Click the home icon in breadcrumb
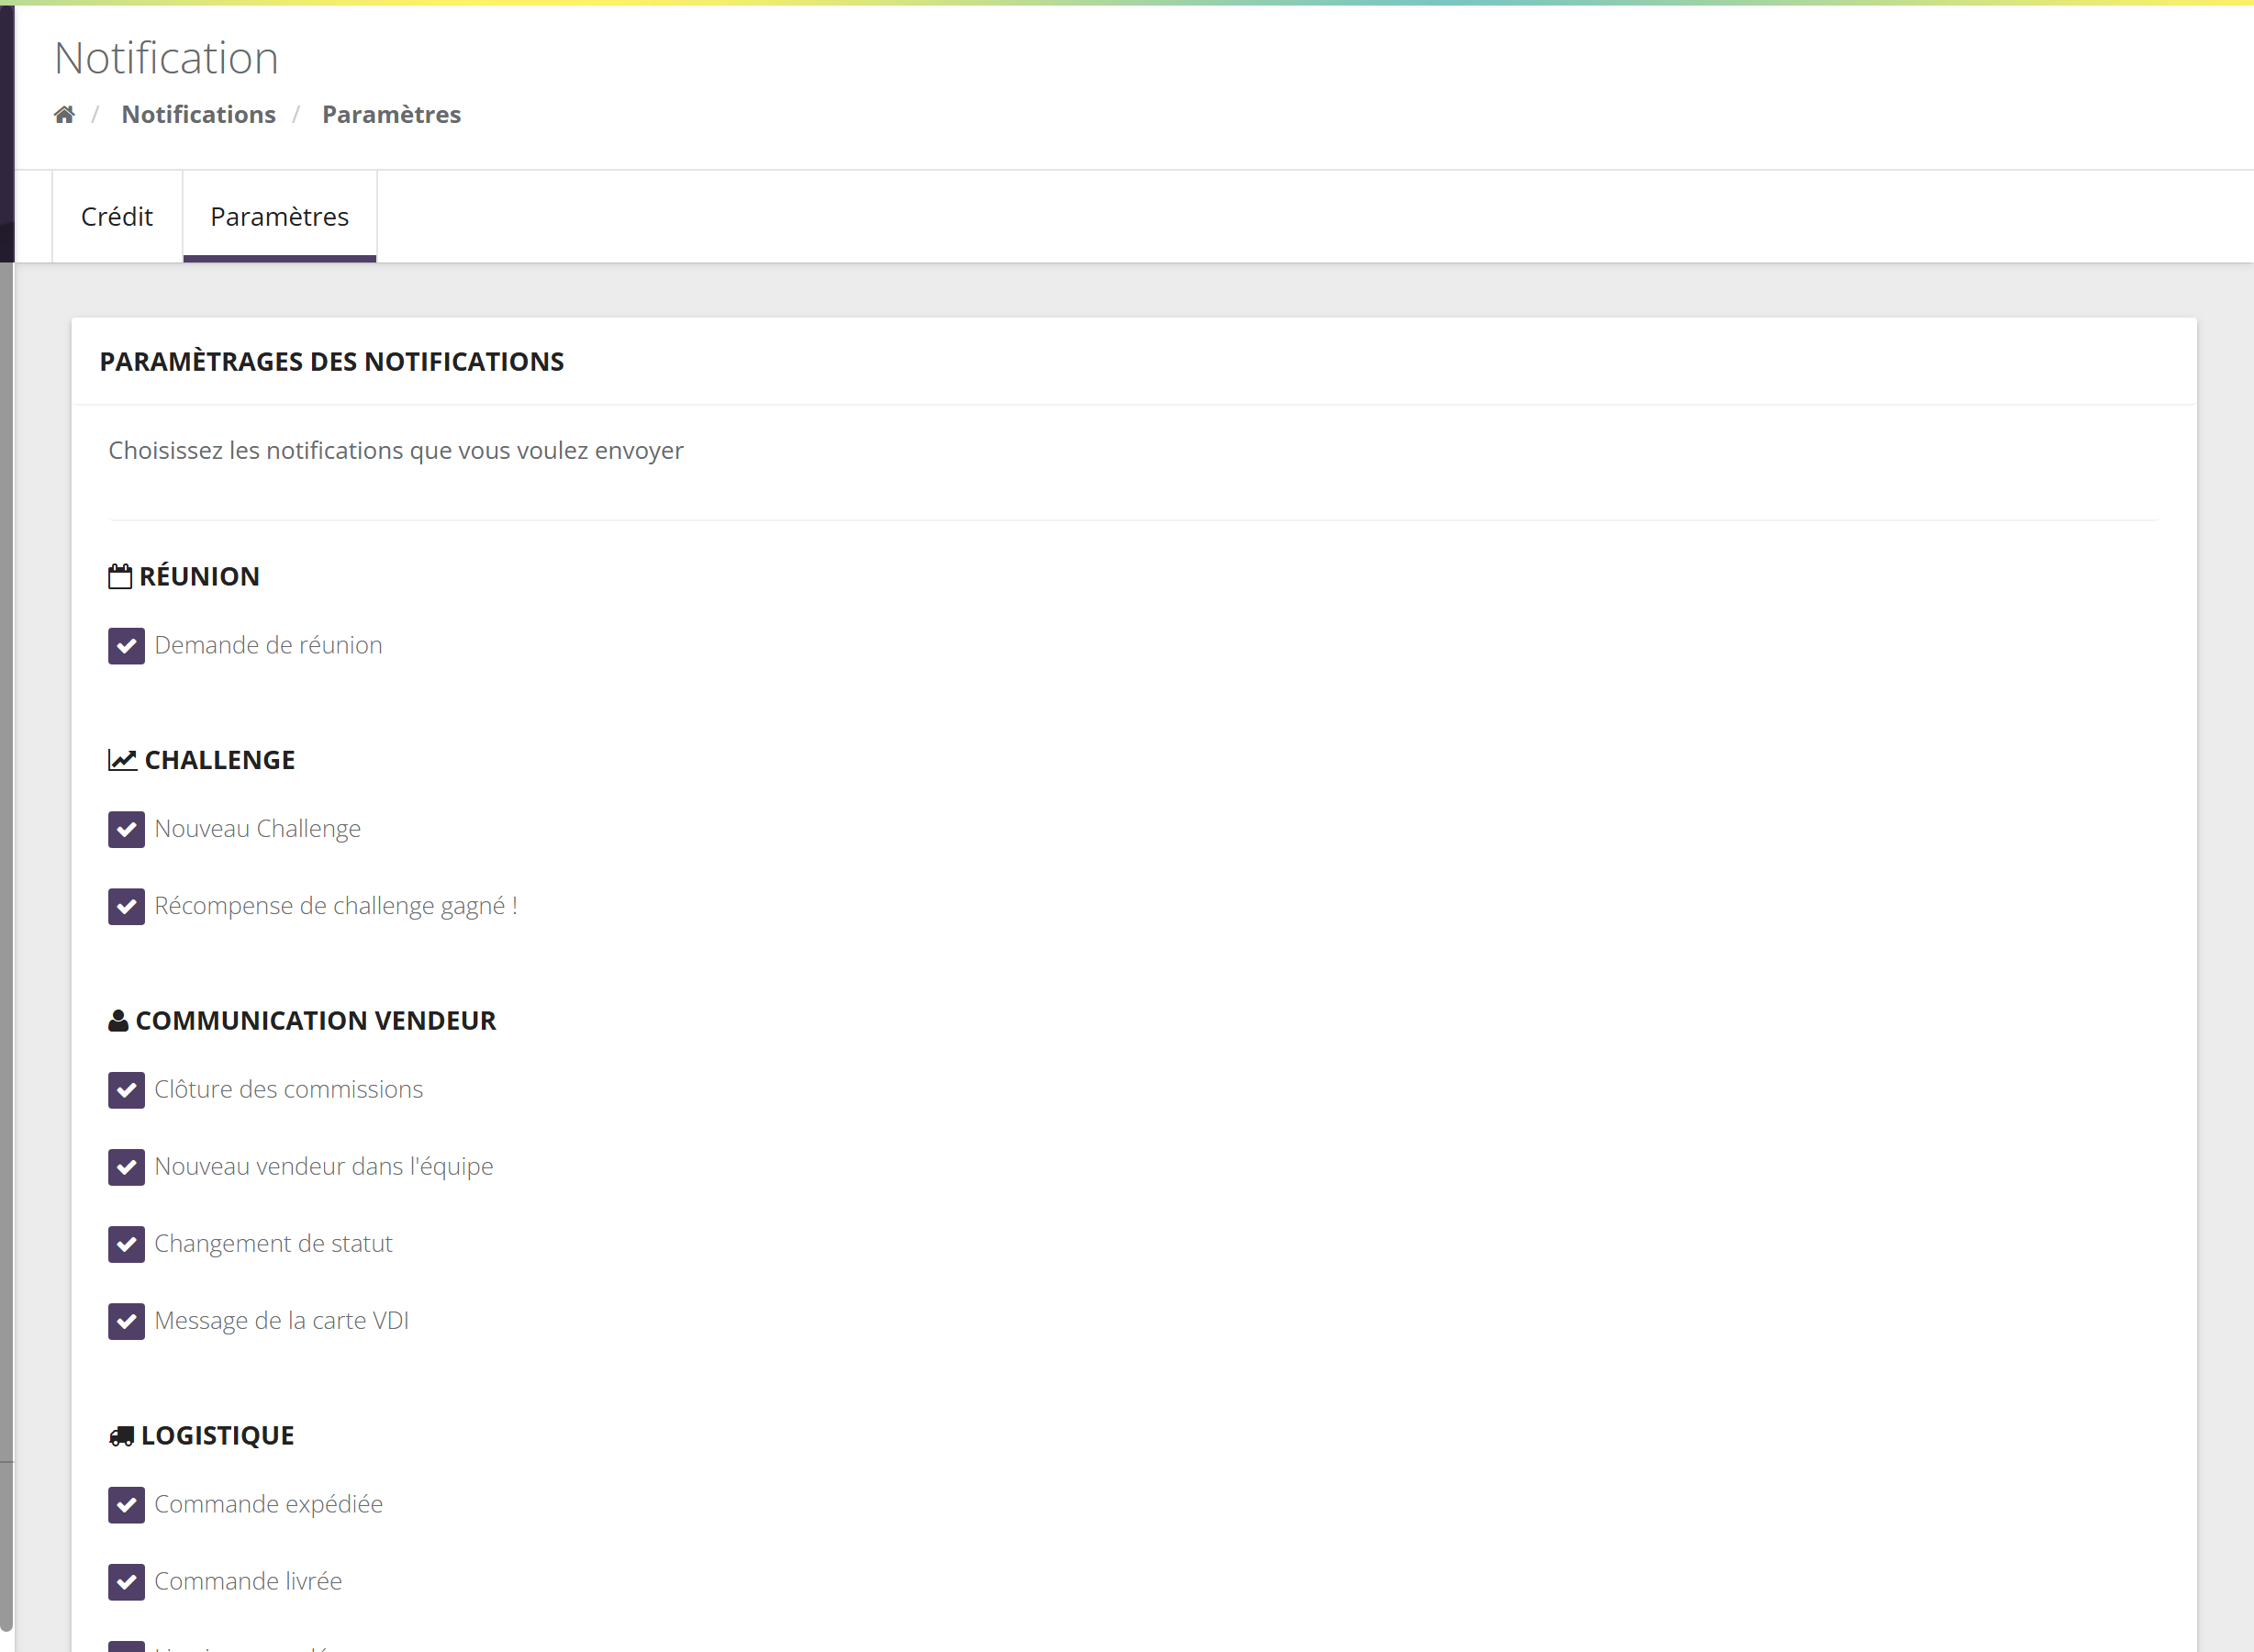This screenshot has height=1652, width=2254. 64,114
